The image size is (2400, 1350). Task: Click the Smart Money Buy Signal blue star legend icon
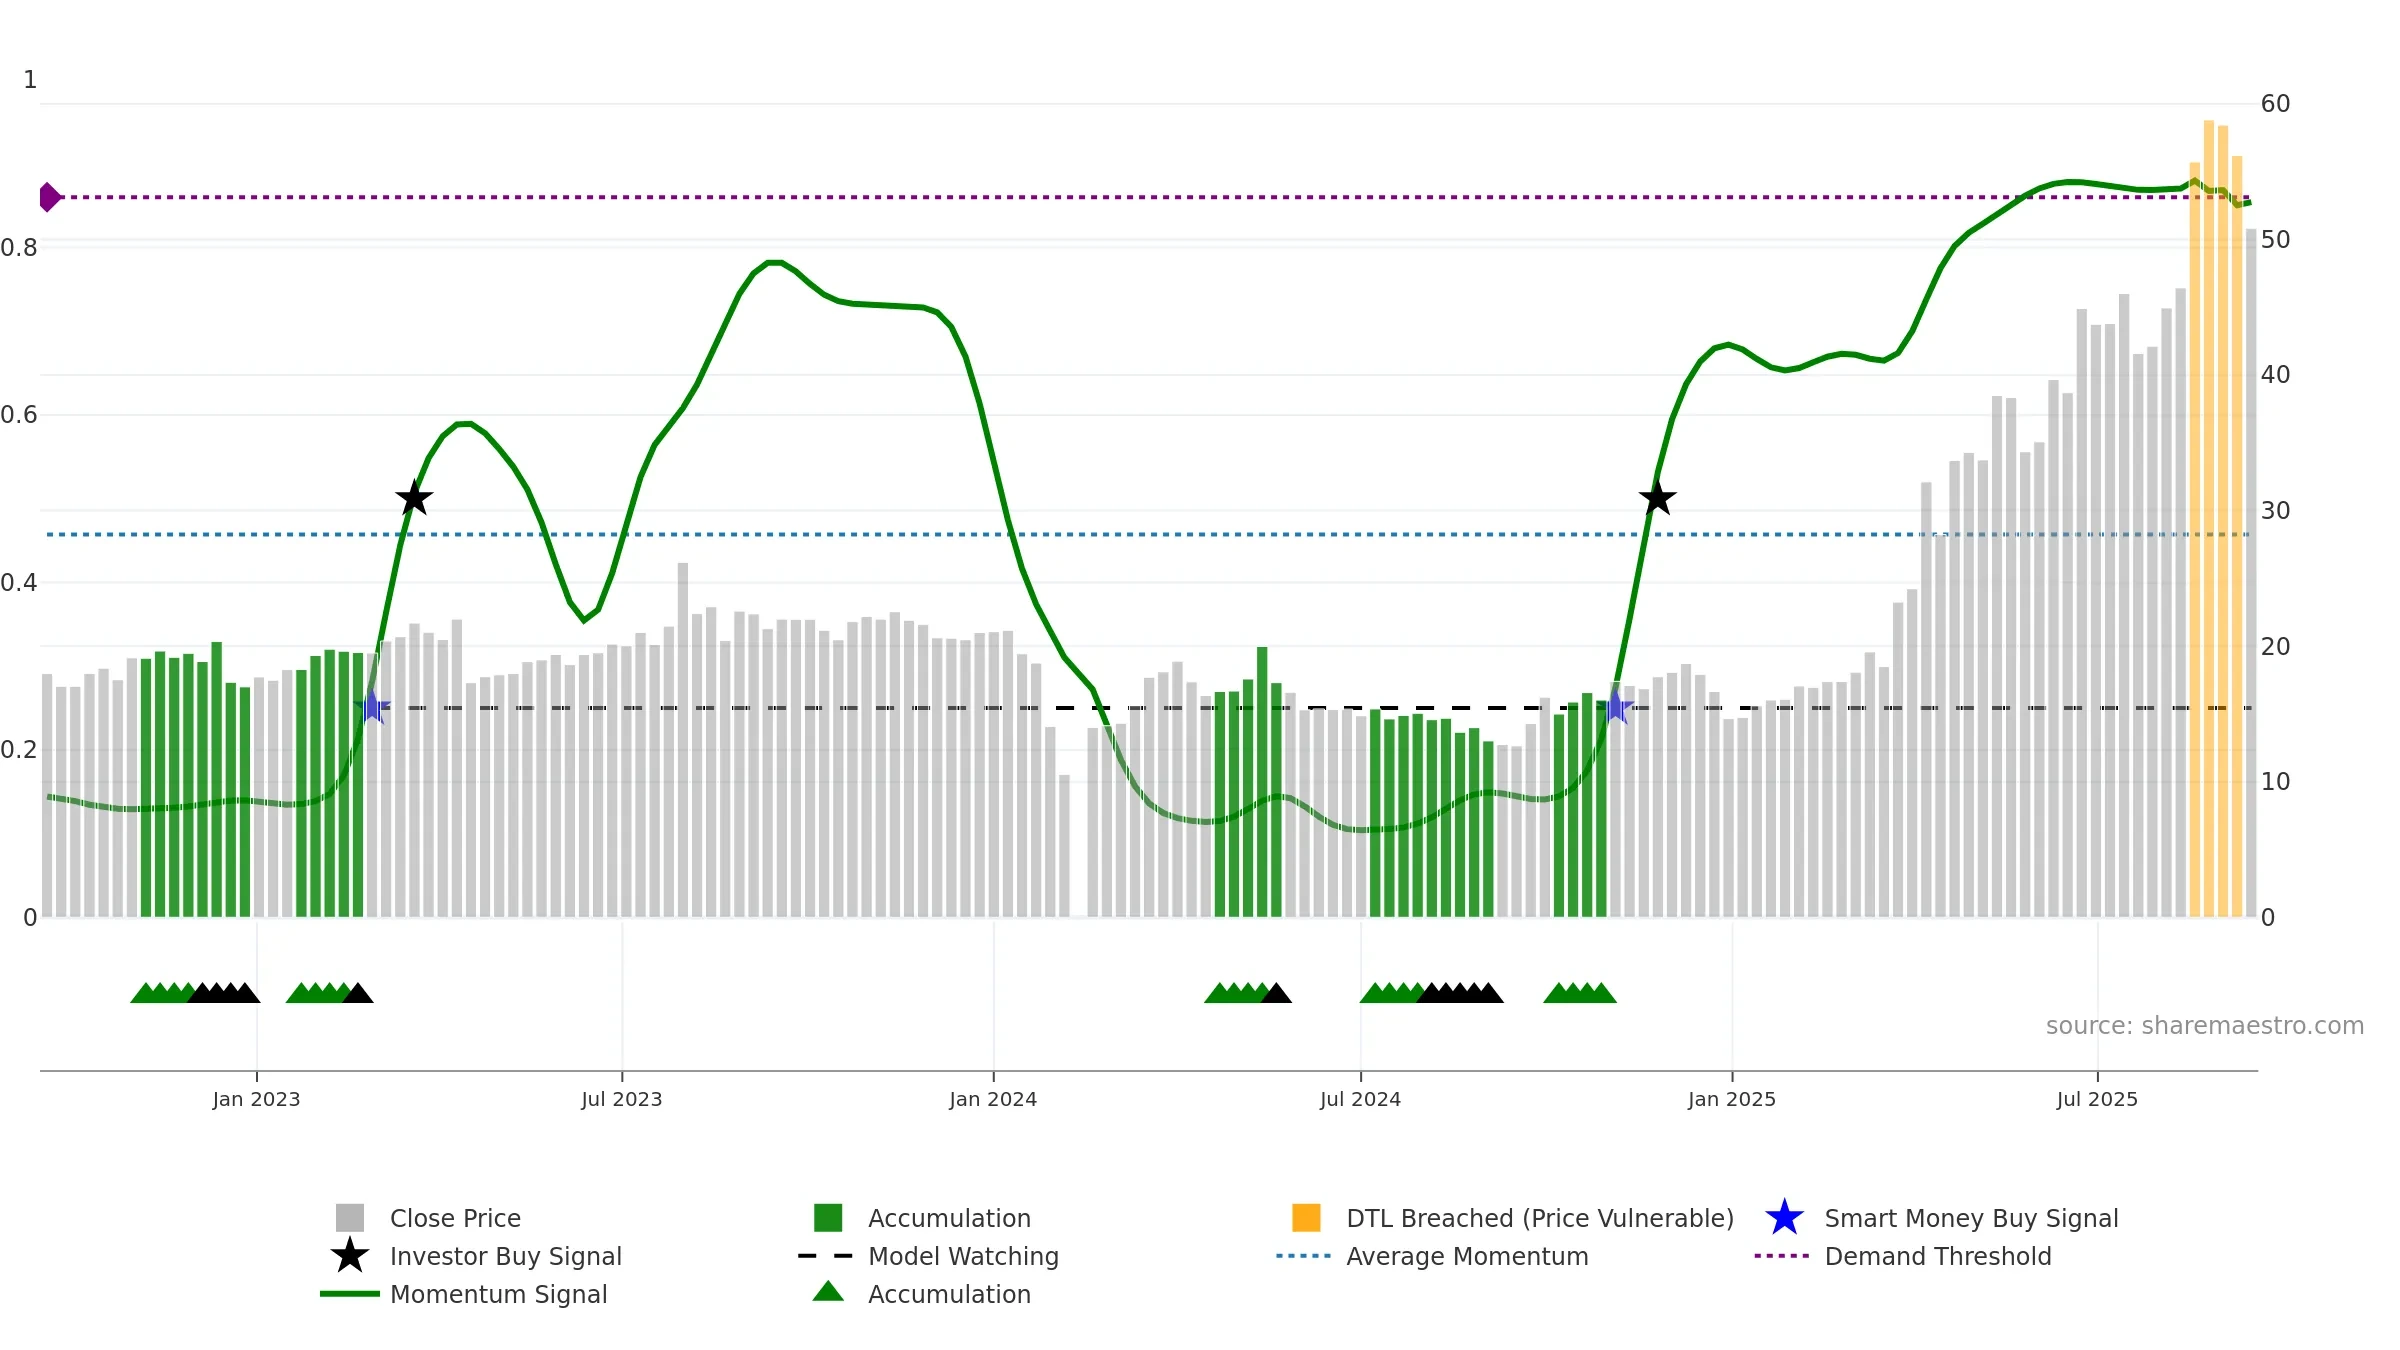point(1784,1217)
